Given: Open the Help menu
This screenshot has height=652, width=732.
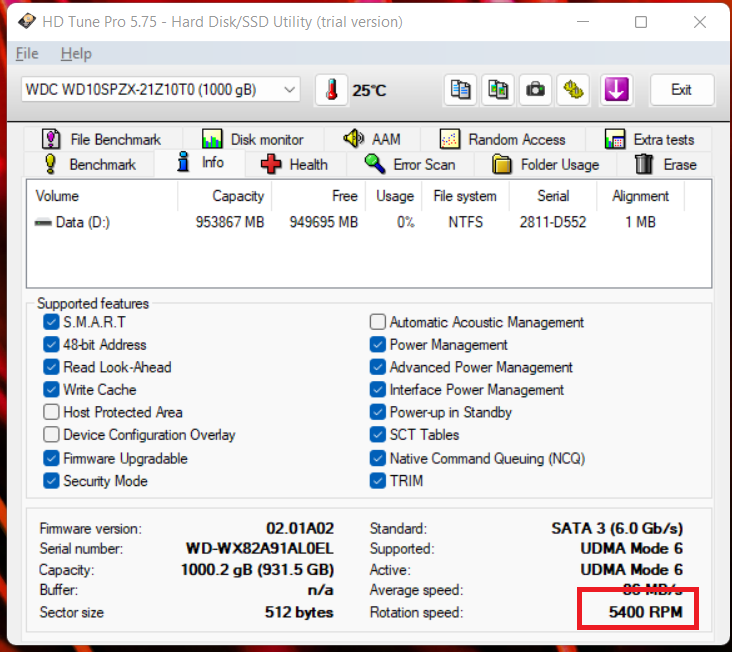Looking at the screenshot, I should (x=76, y=54).
